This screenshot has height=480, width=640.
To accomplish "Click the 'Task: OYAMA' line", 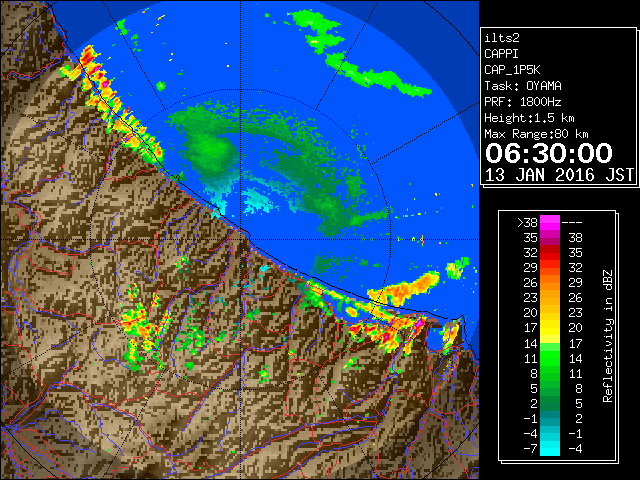I will click(523, 86).
